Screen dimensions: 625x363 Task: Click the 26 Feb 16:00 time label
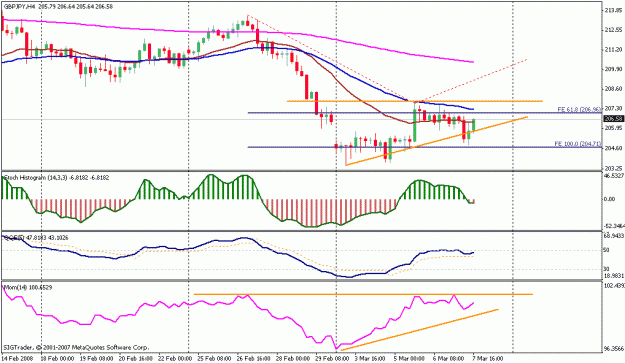pyautogui.click(x=254, y=359)
